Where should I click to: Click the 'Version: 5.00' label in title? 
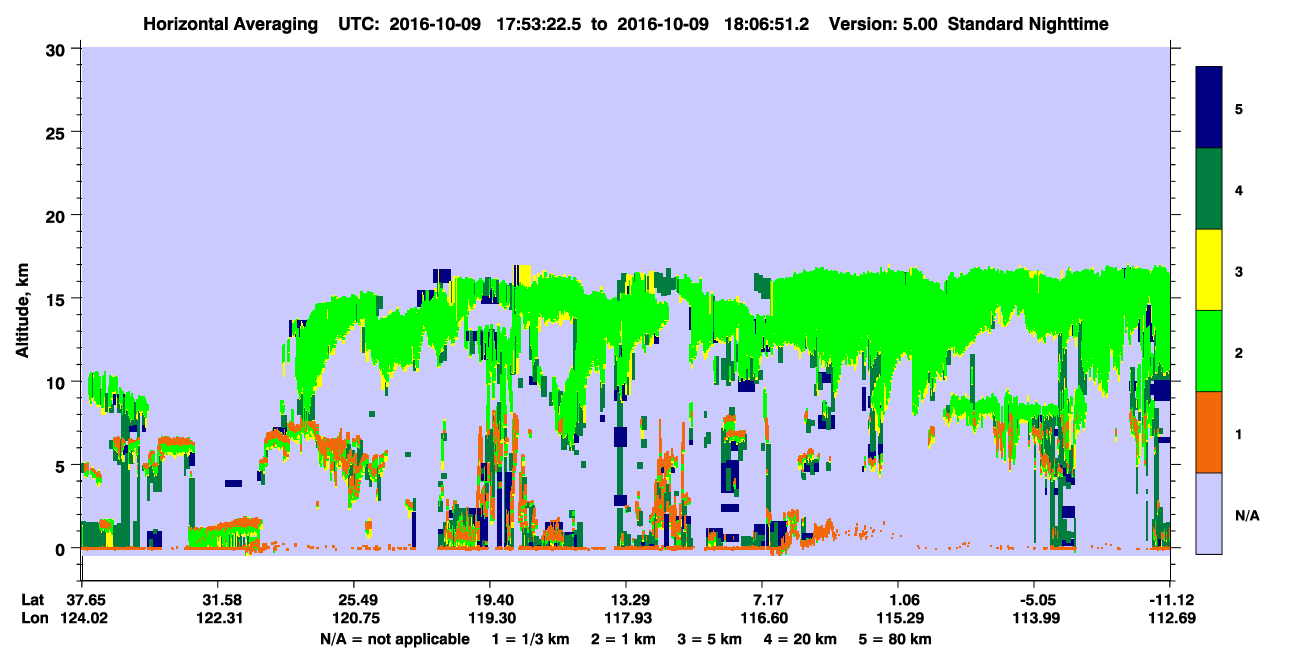(875, 23)
